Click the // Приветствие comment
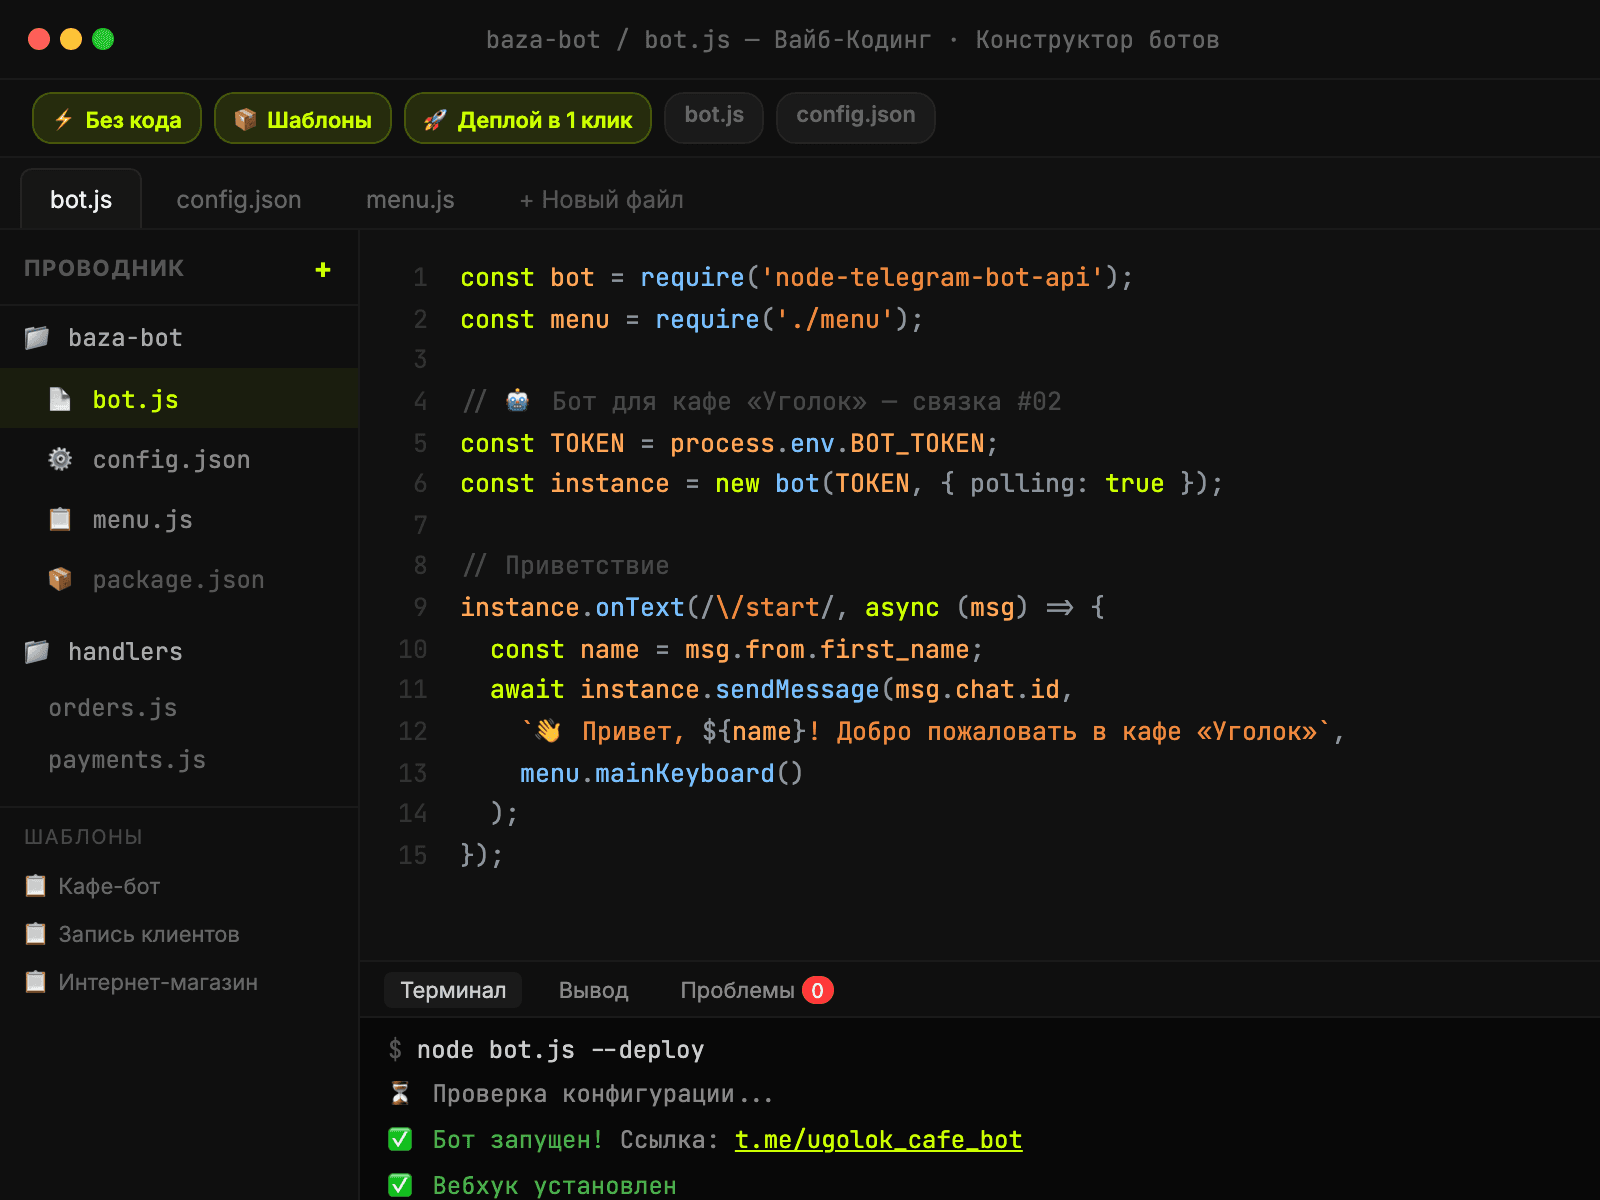Viewport: 1600px width, 1200px height. click(x=565, y=565)
